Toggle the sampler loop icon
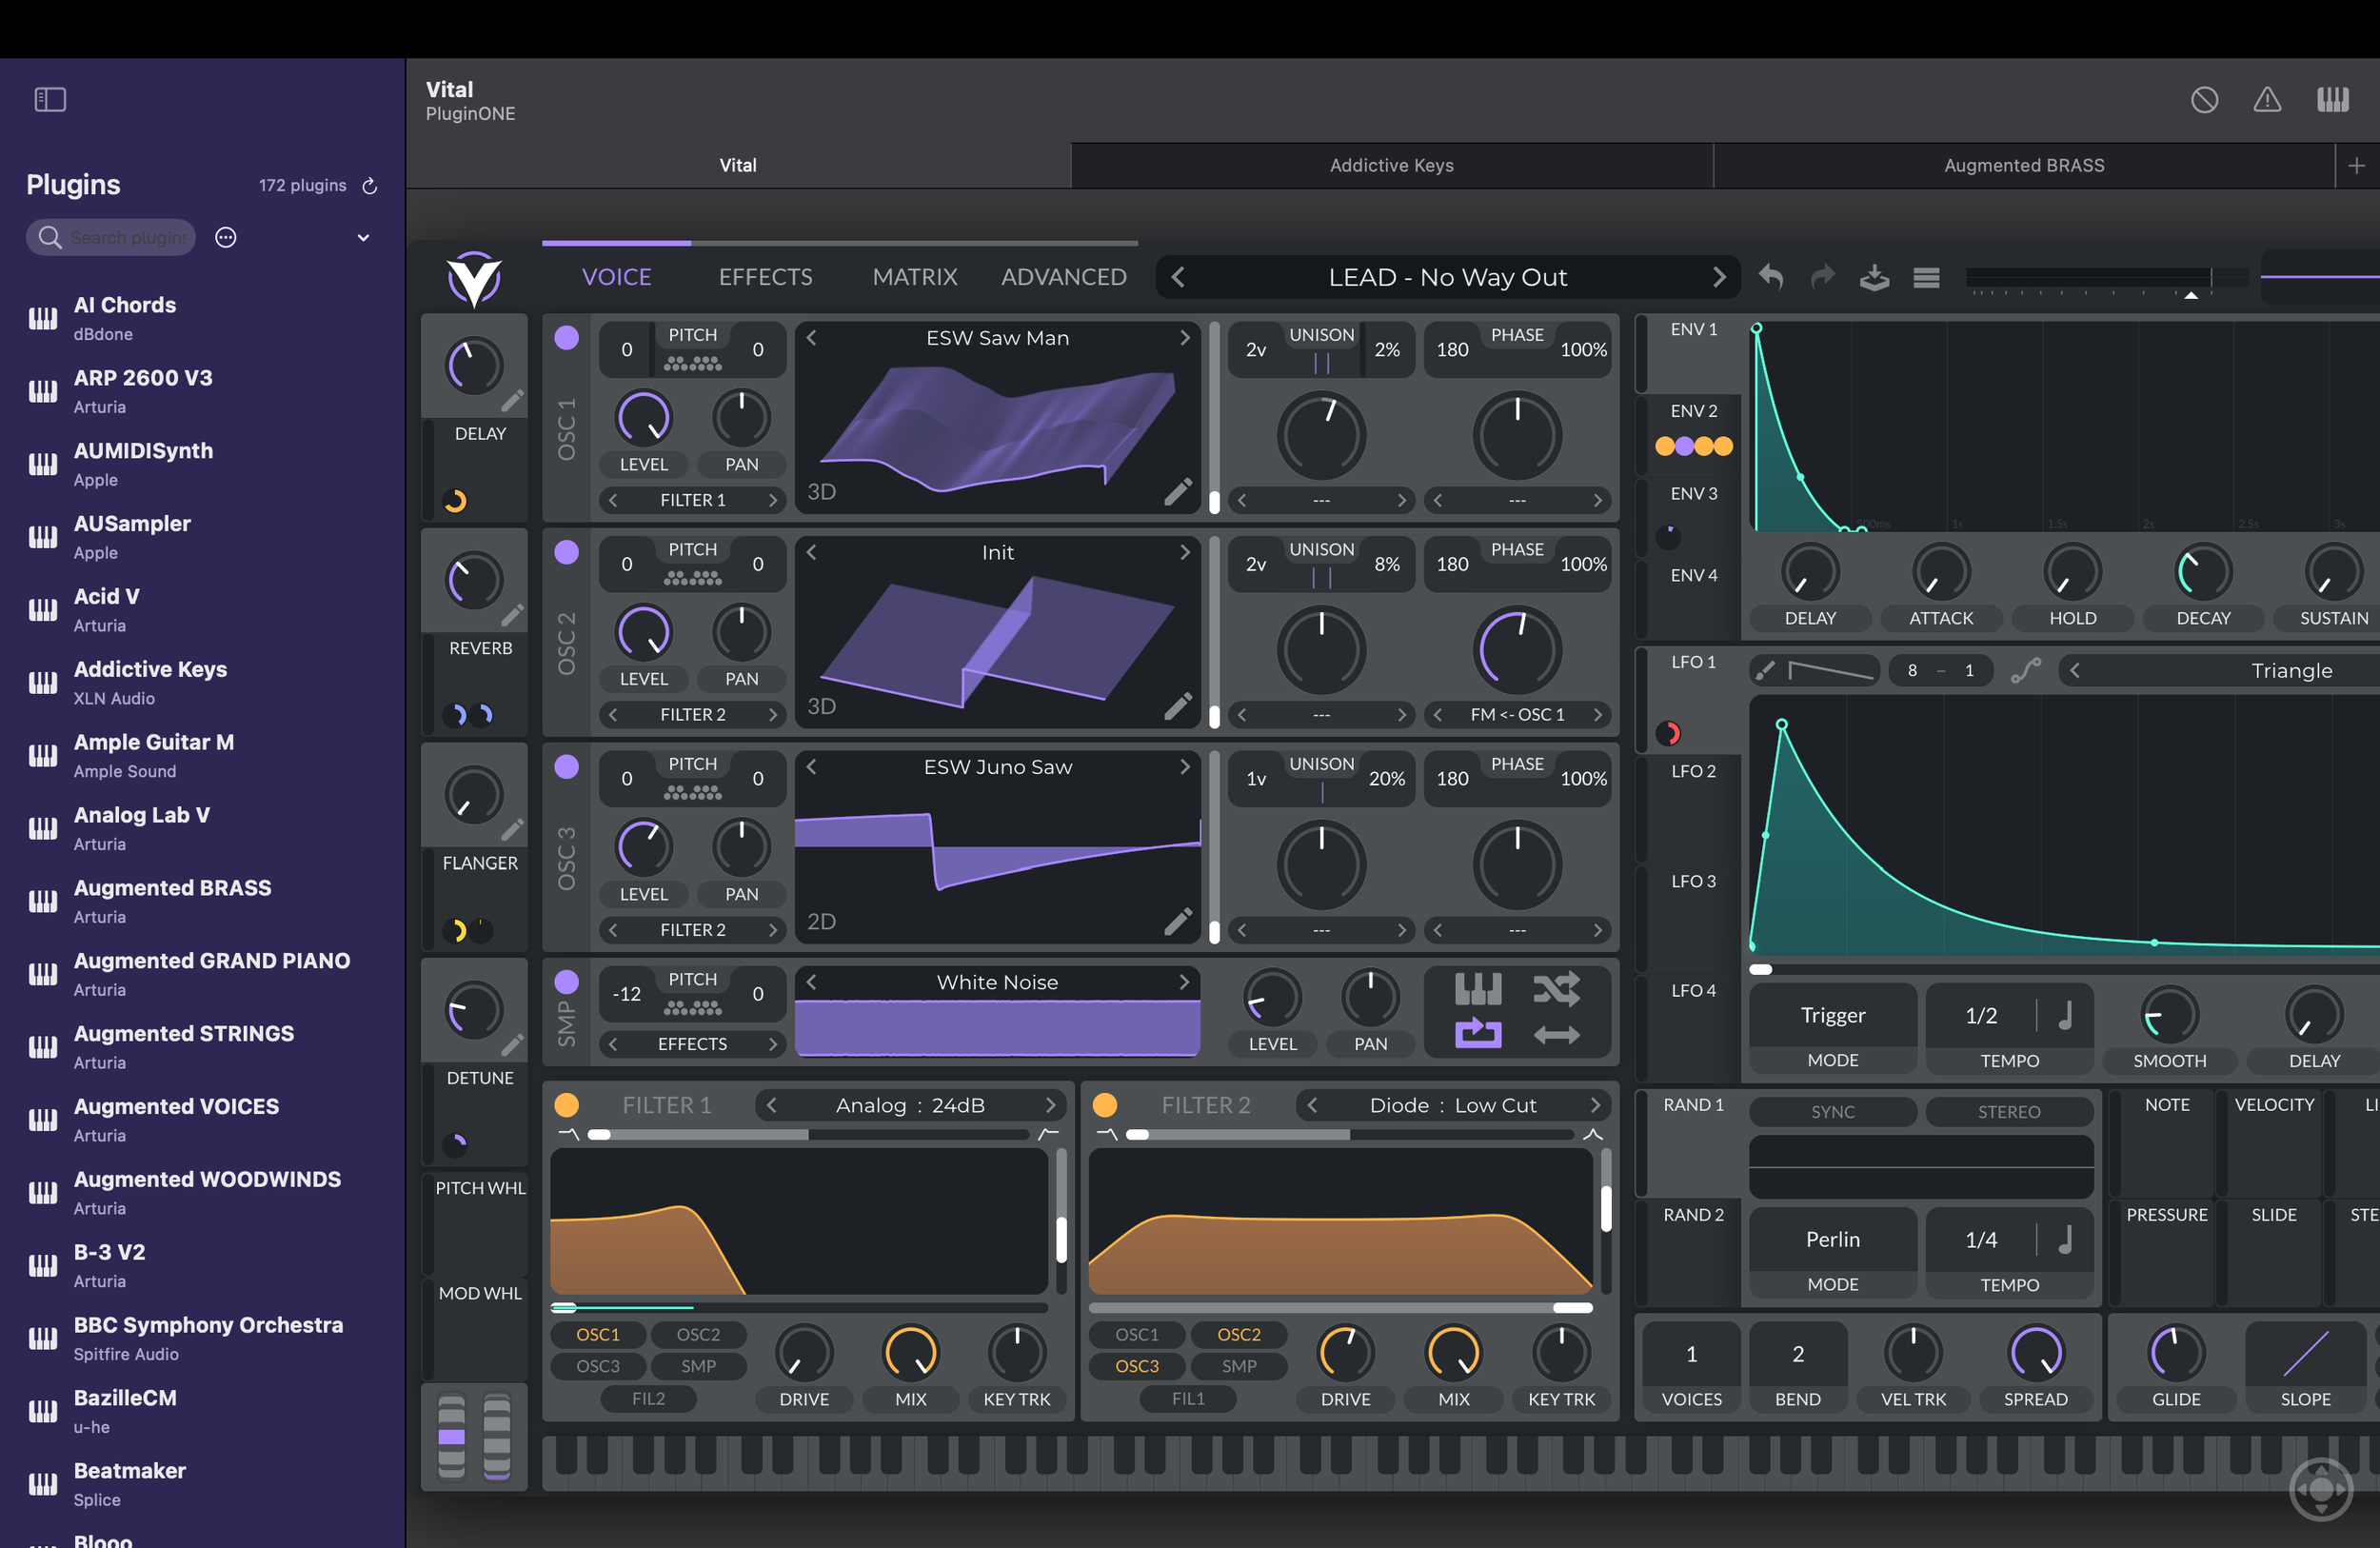Viewport: 2380px width, 1548px height. pos(1477,1033)
